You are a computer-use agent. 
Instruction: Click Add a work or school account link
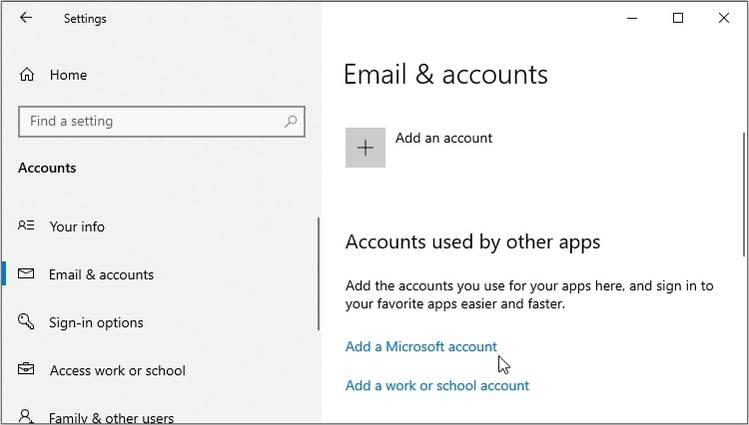click(437, 385)
